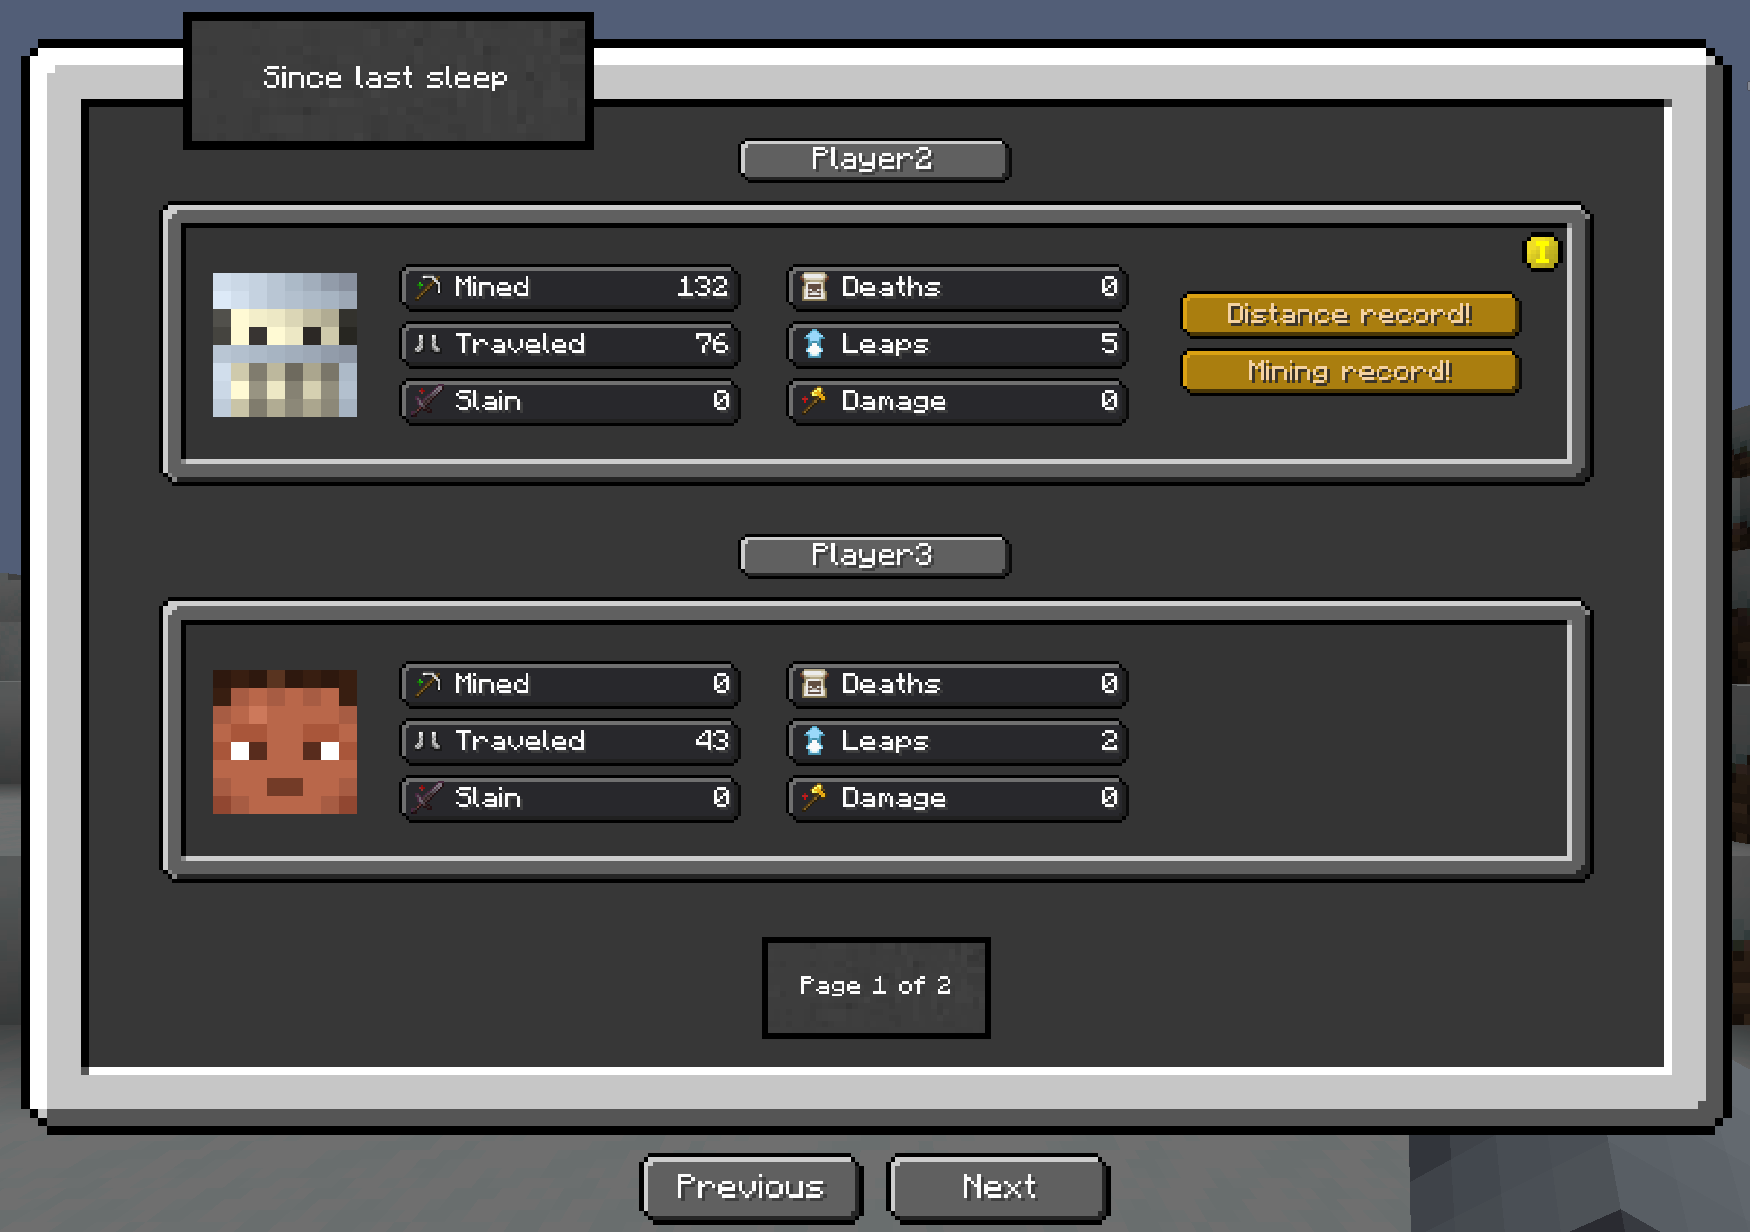
Task: Click Player2's Mined value 132
Action: tap(703, 287)
